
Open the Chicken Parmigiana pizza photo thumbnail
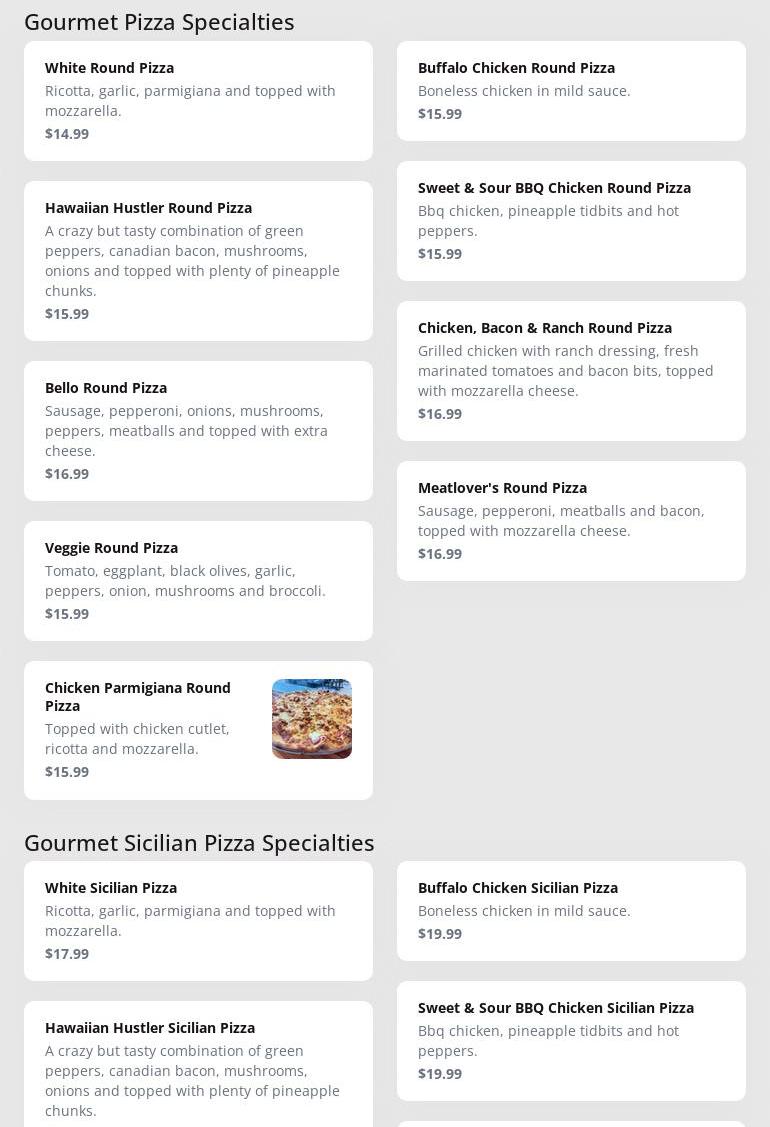[311, 719]
